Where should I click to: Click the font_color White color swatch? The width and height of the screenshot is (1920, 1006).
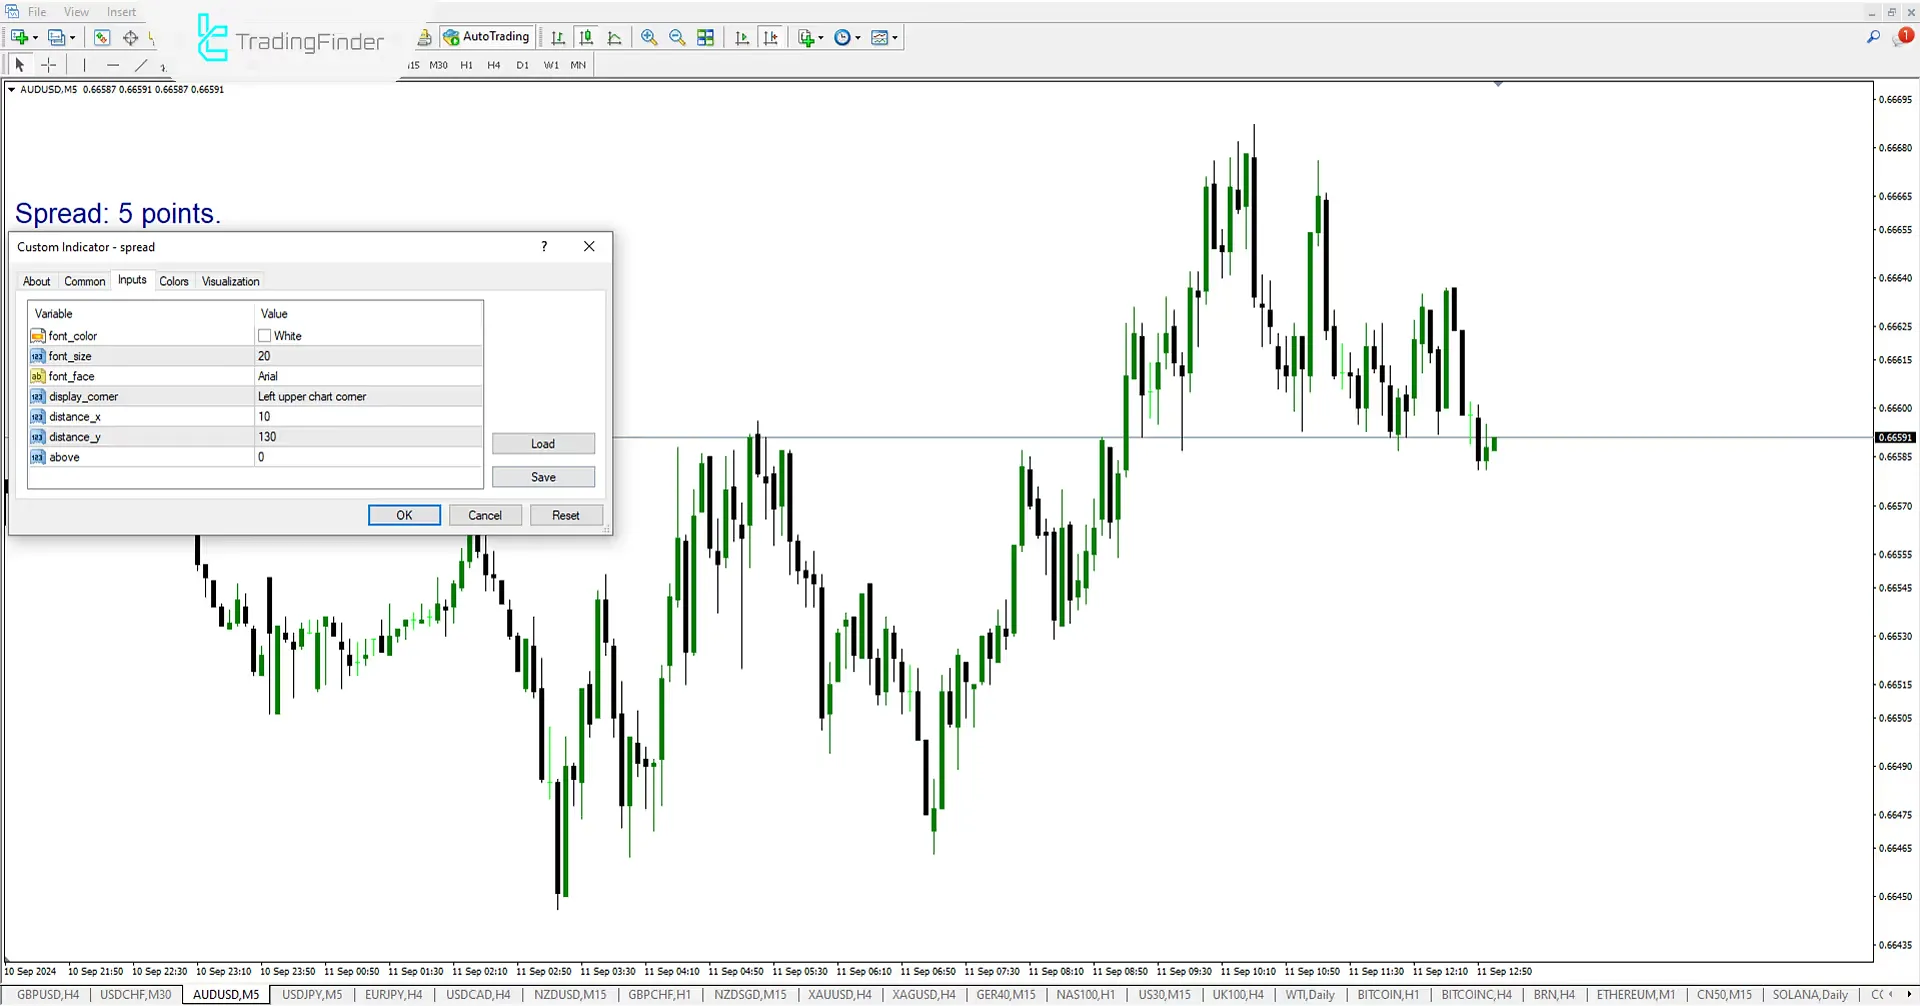[265, 336]
